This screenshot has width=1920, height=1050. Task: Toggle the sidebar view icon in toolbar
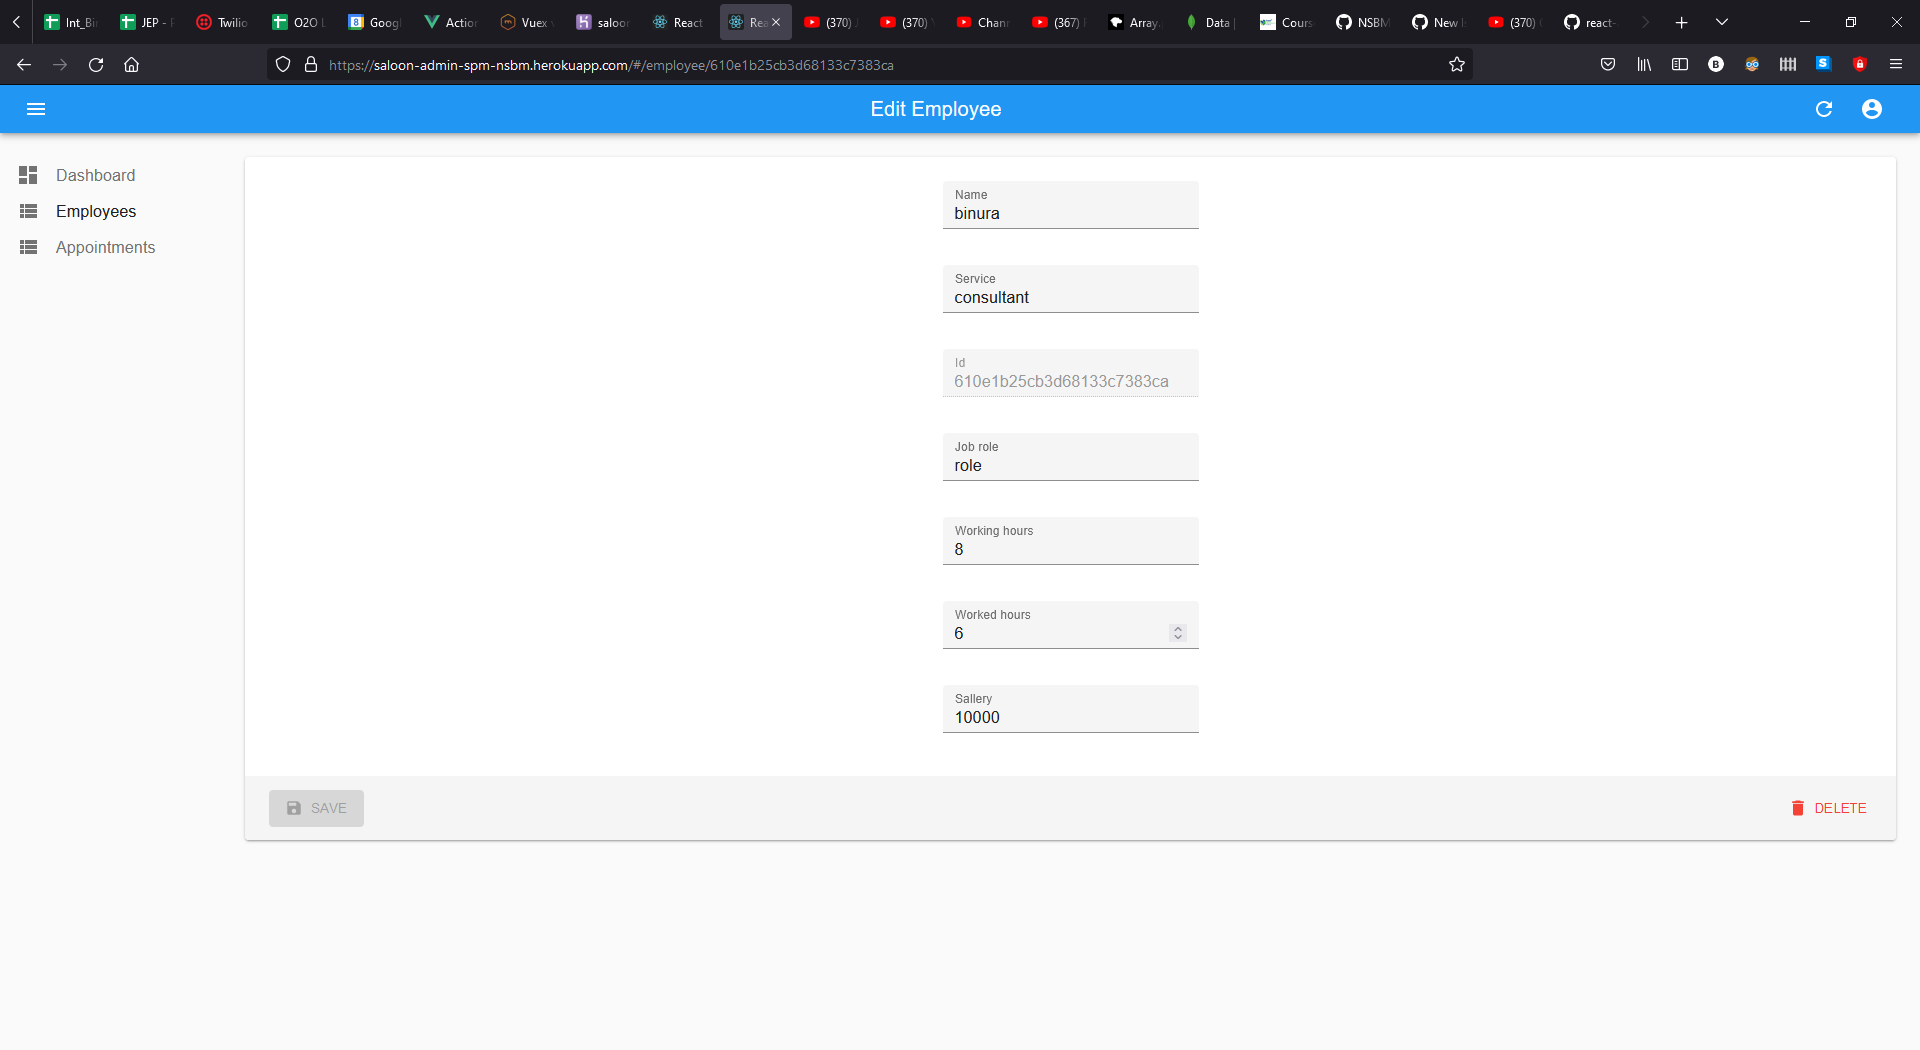click(x=1680, y=64)
